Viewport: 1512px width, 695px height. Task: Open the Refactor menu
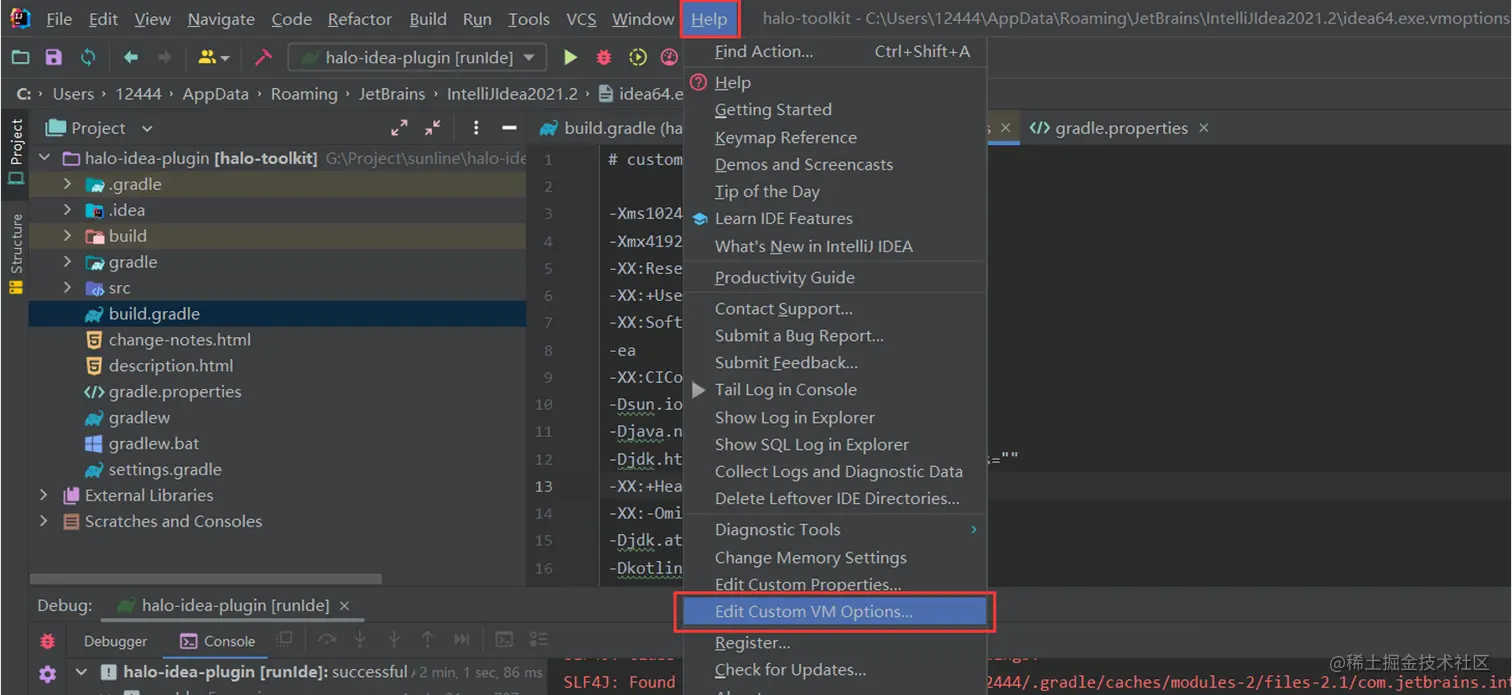pos(360,19)
